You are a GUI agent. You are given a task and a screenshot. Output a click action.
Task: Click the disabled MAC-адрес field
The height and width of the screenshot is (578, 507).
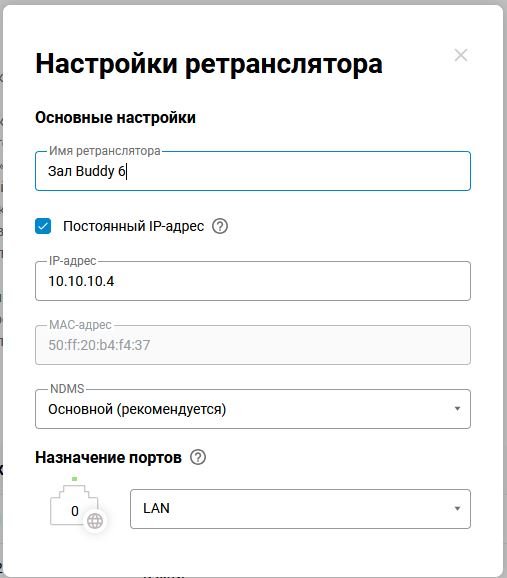click(x=253, y=345)
